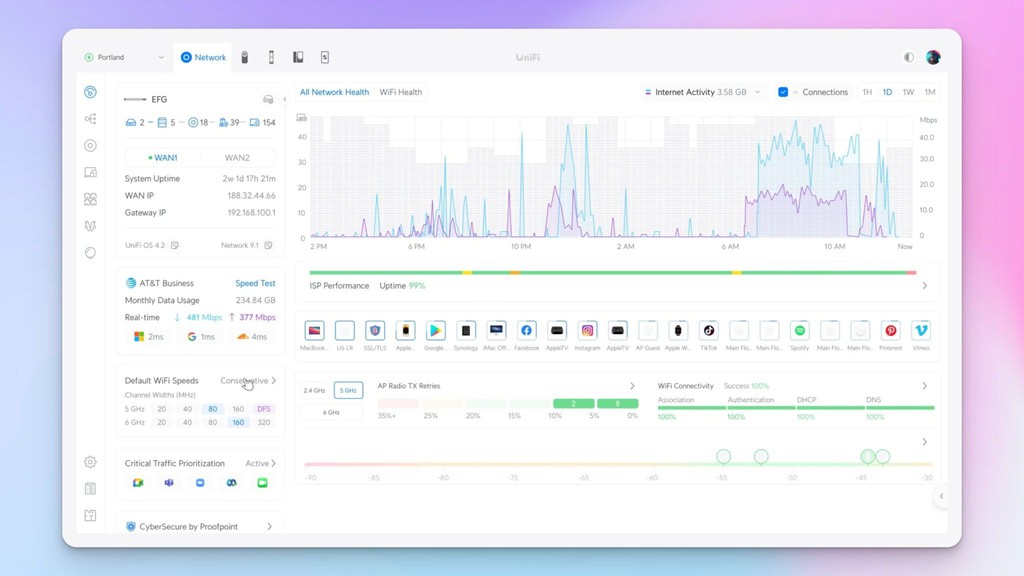The height and width of the screenshot is (576, 1024).
Task: Switch to the WiFi Health tab
Action: click(400, 91)
